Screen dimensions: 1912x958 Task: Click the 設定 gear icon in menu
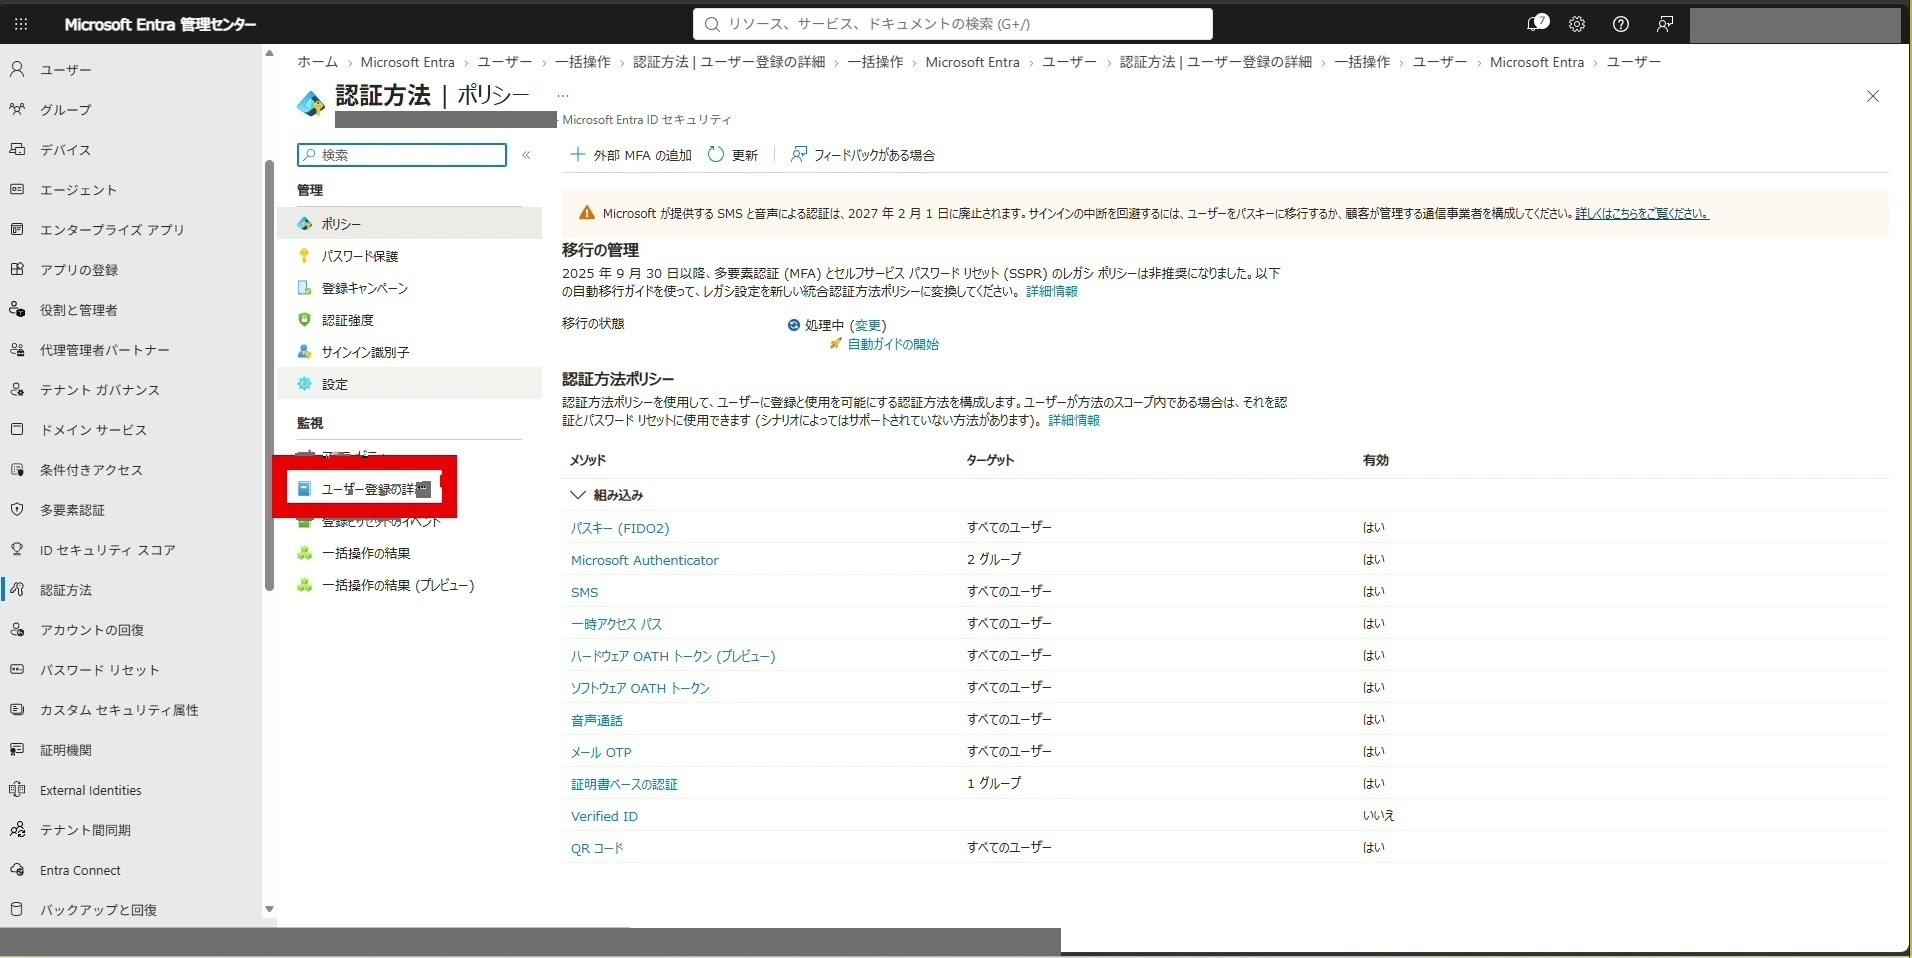tap(305, 384)
